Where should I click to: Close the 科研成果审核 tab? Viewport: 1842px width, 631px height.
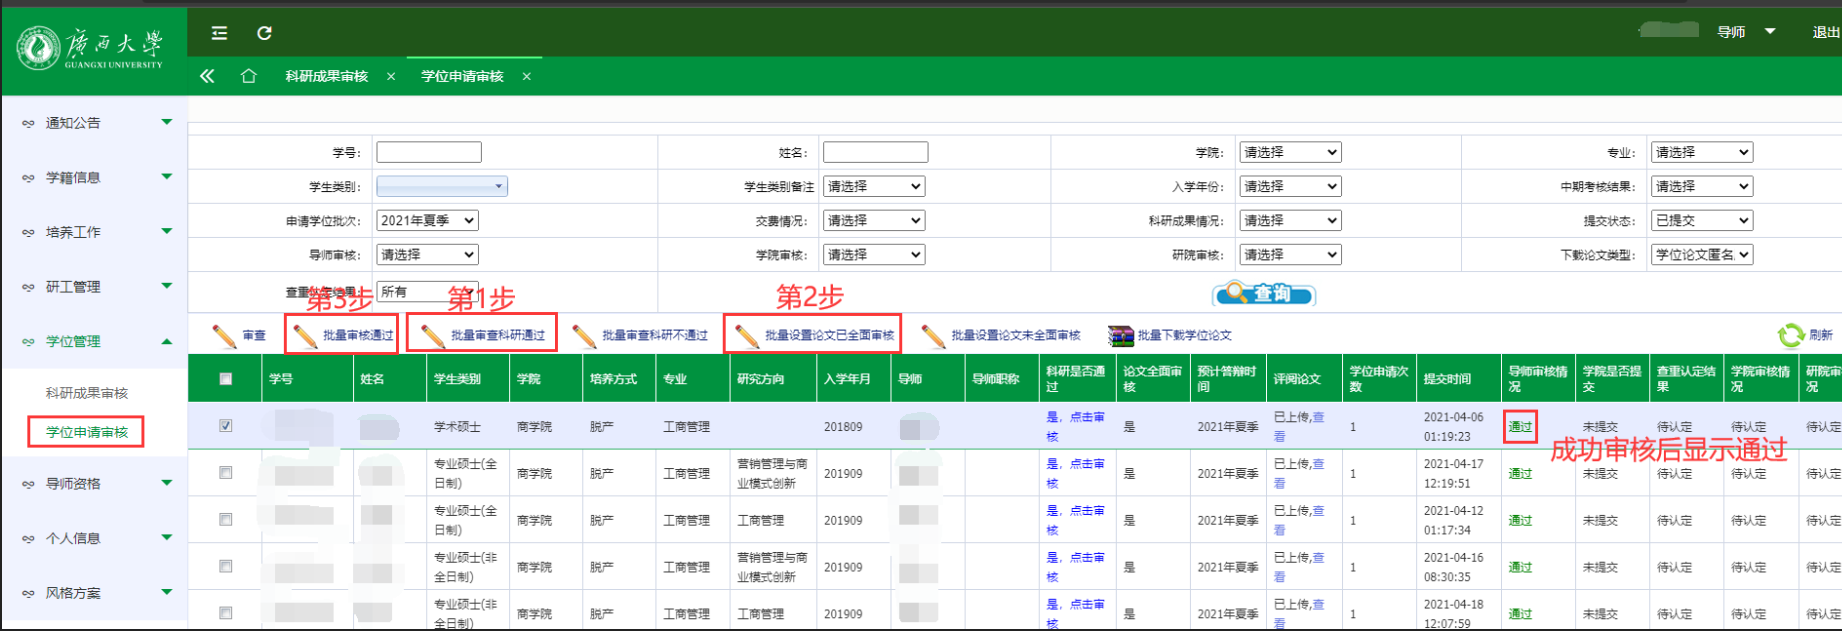click(391, 77)
